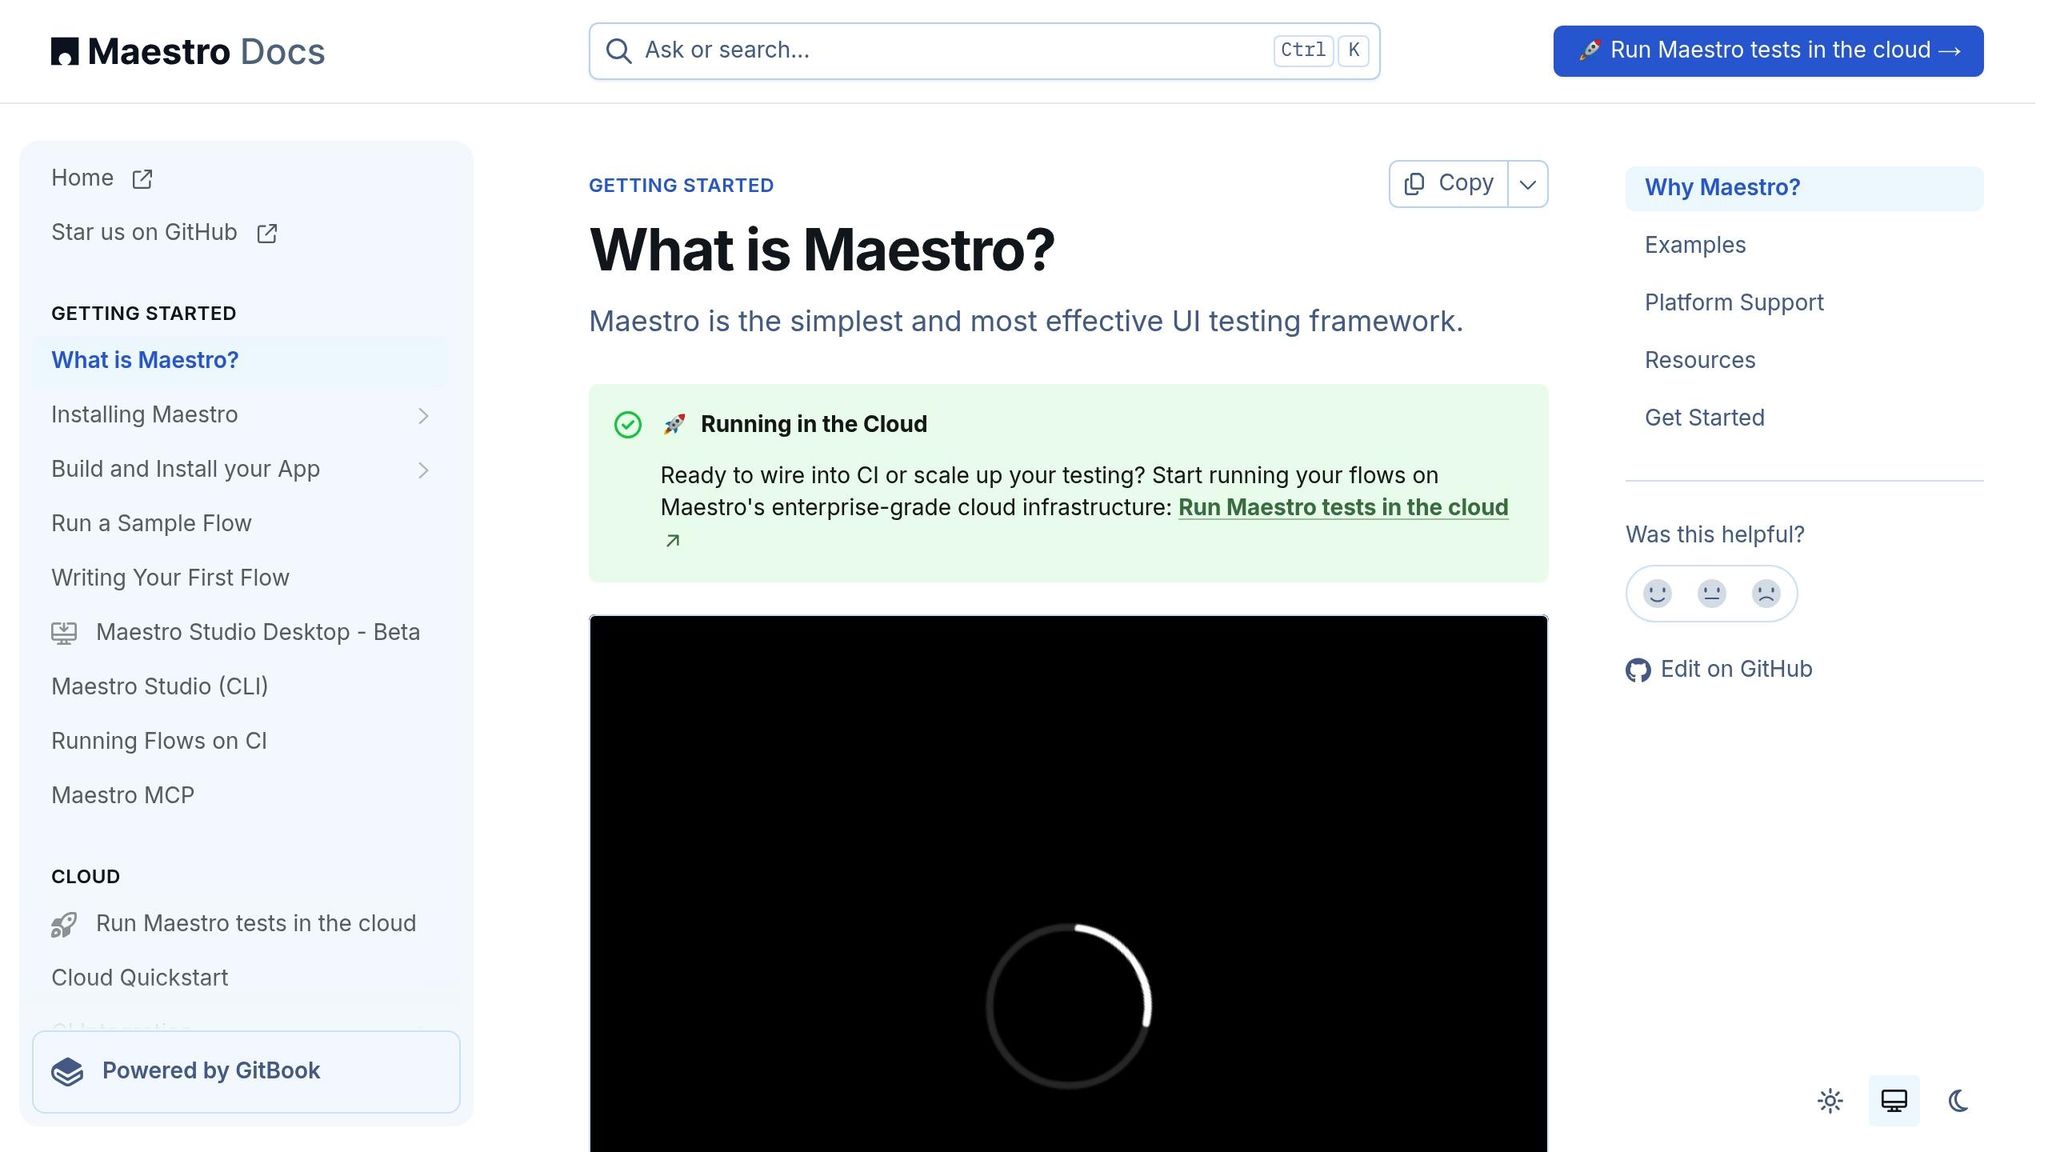Open the external link icon next to Home
Screen dimensions: 2048x1152
tap(141, 178)
